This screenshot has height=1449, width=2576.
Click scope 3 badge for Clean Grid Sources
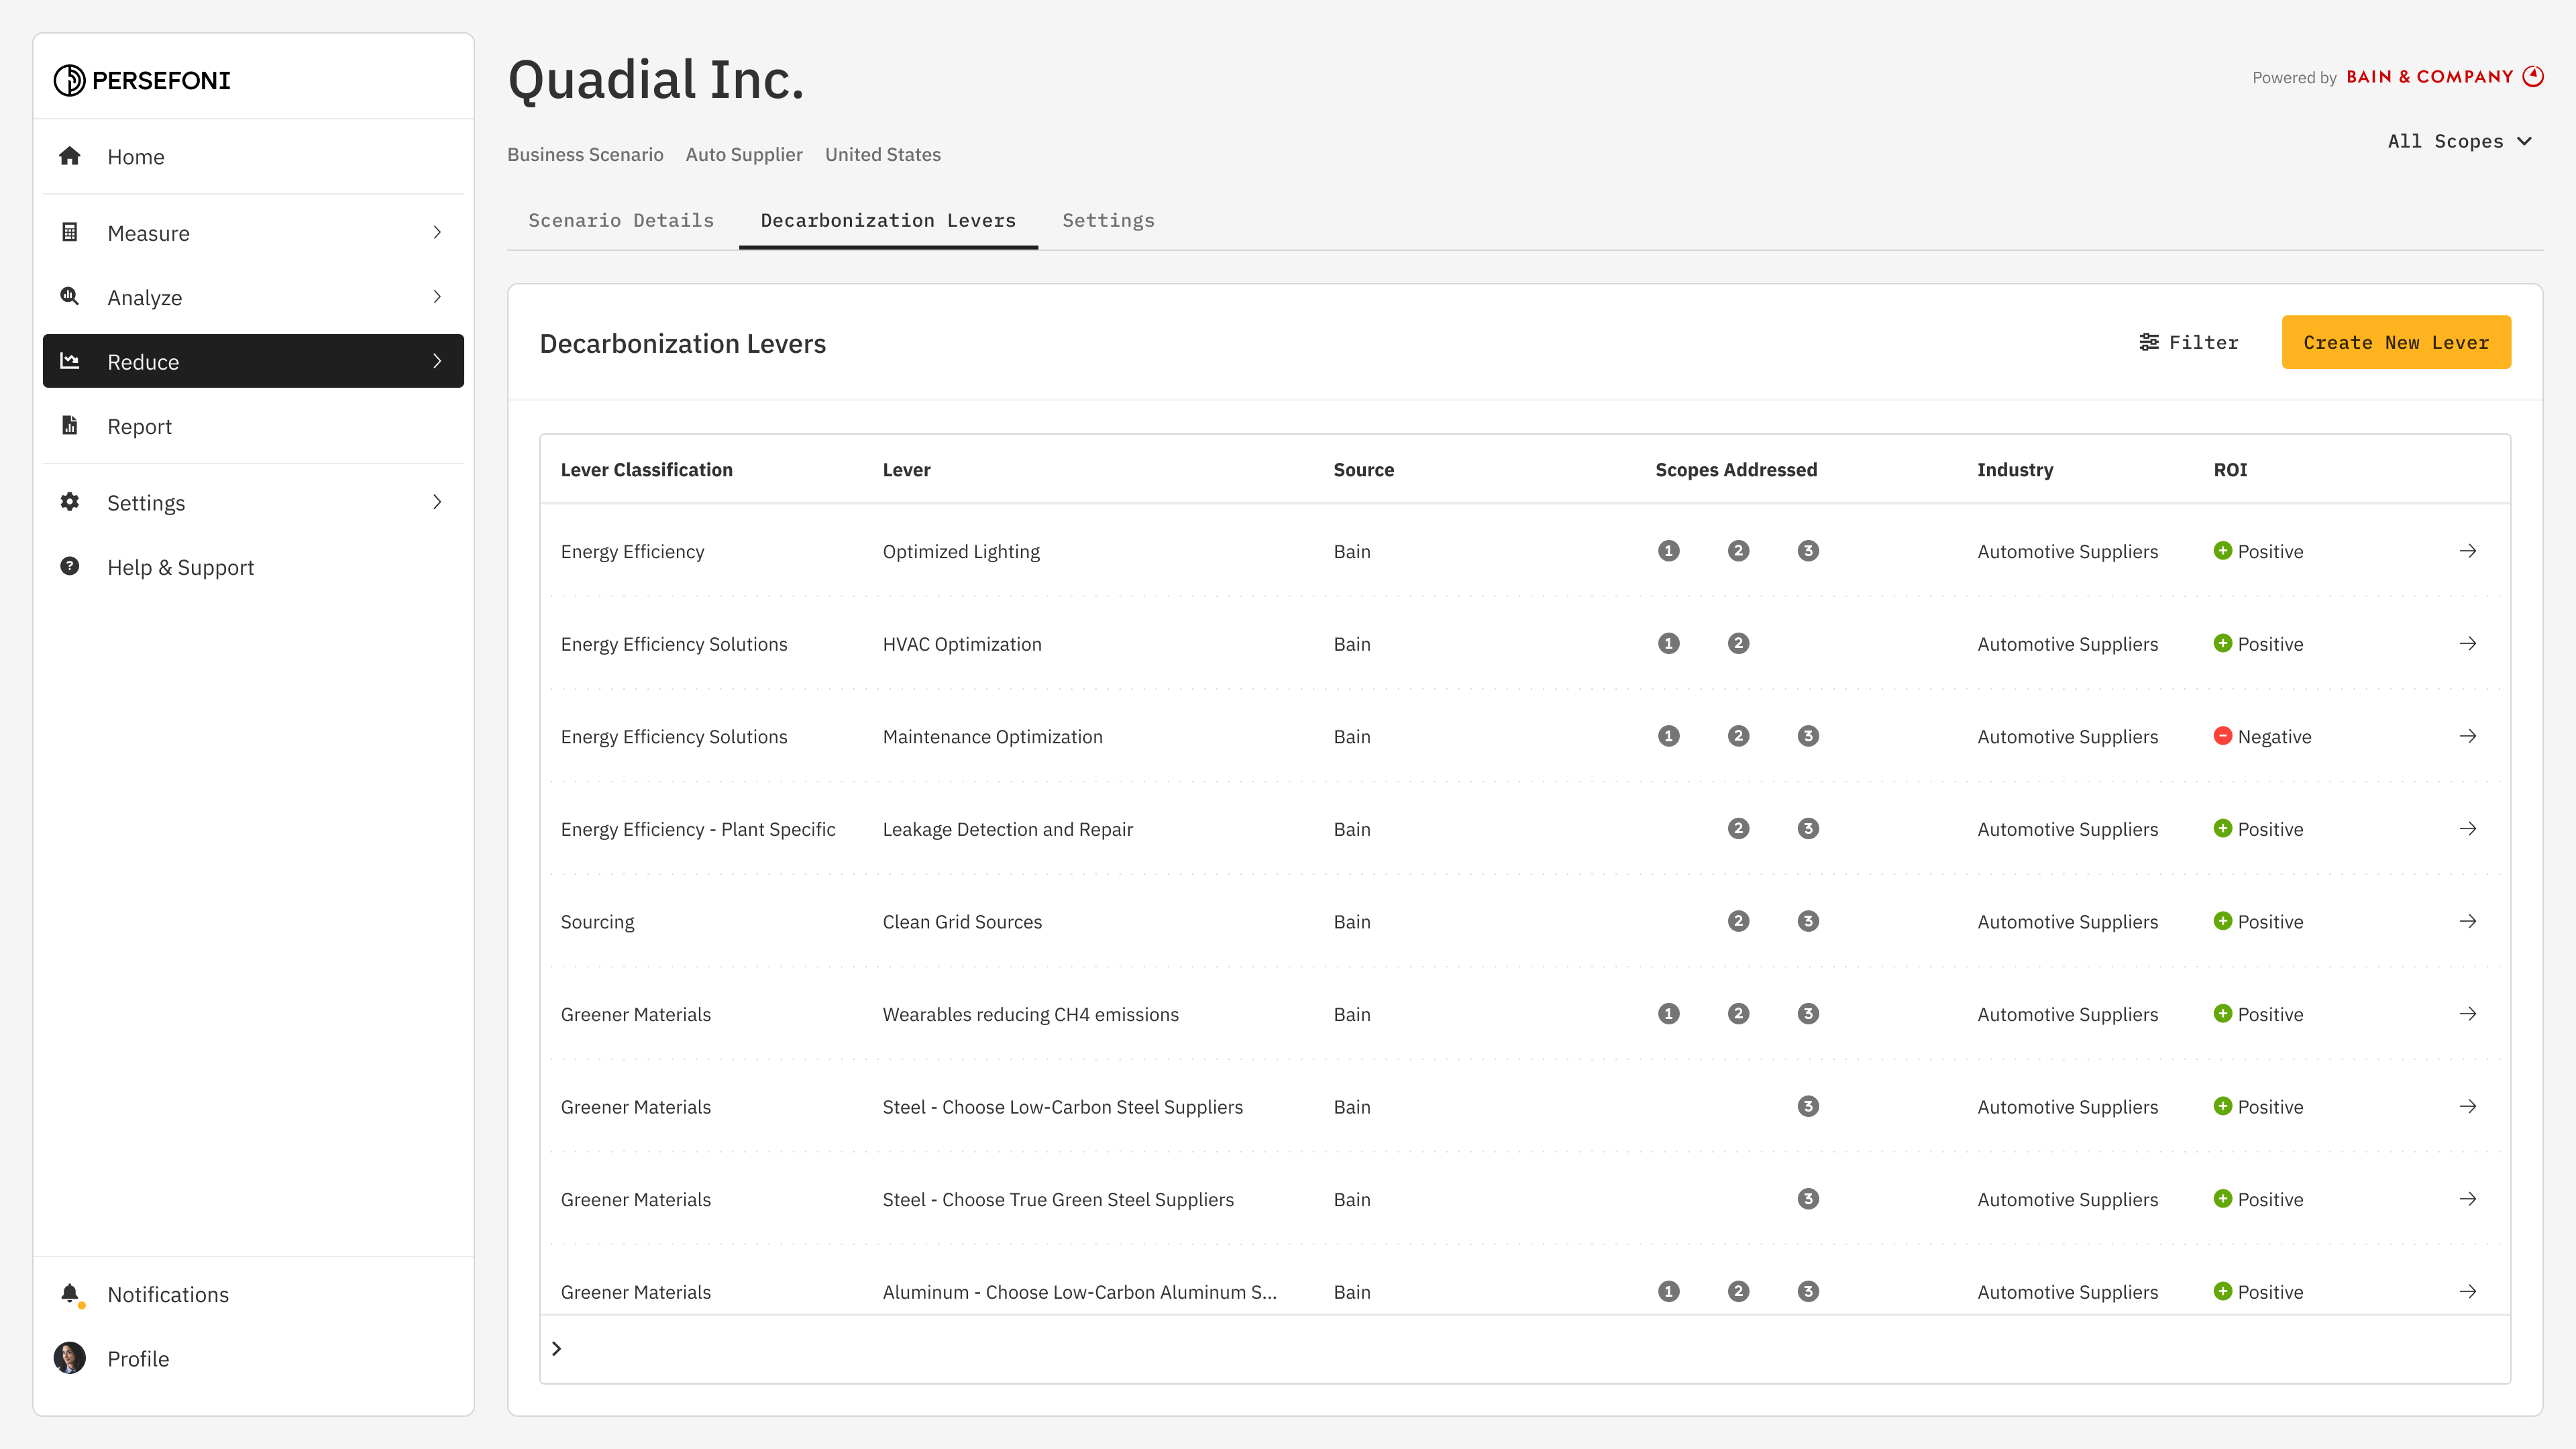pyautogui.click(x=1807, y=921)
